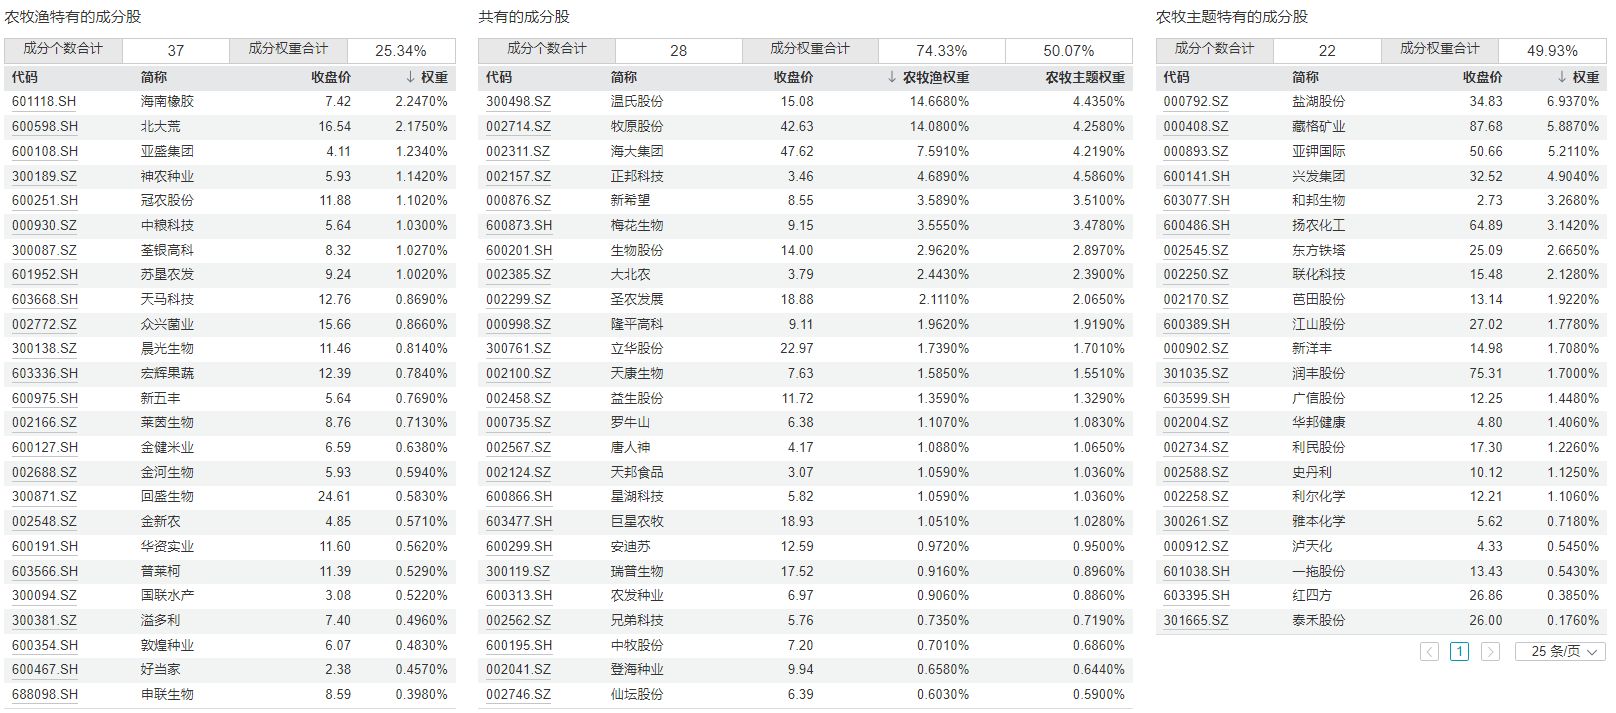Sort 农牧主题特有 table by 权重 column
Image resolution: width=1616 pixels, height=713 pixels.
pos(1577,77)
